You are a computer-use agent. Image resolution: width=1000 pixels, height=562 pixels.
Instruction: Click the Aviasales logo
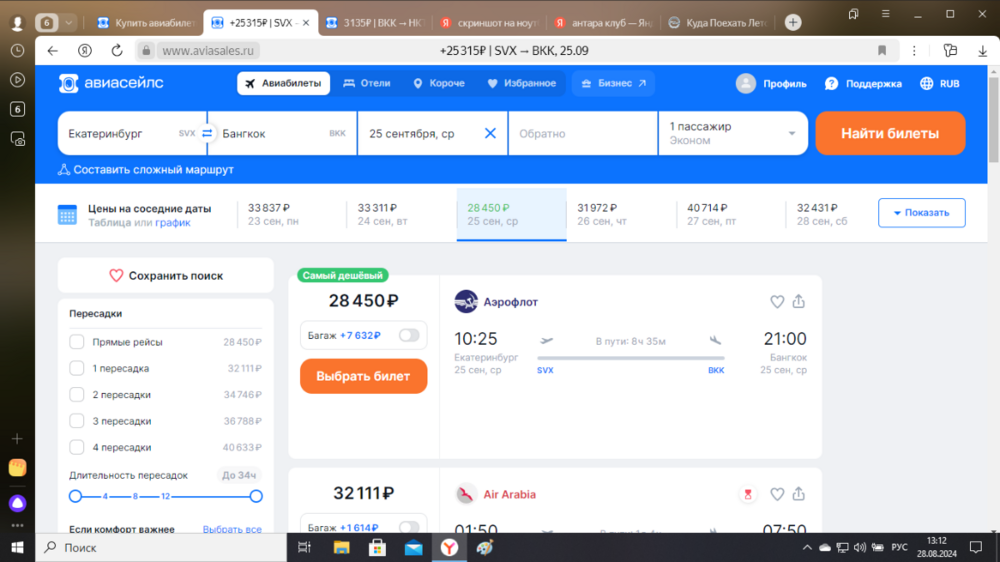pos(111,84)
